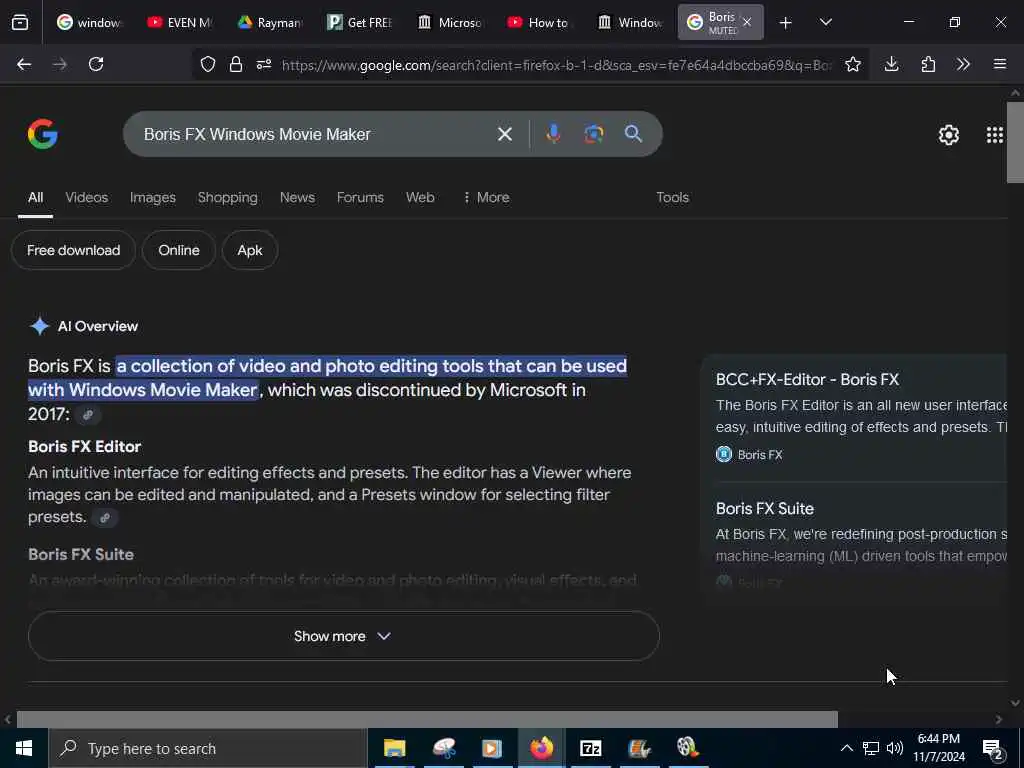Search by image with the Lens icon

594,134
